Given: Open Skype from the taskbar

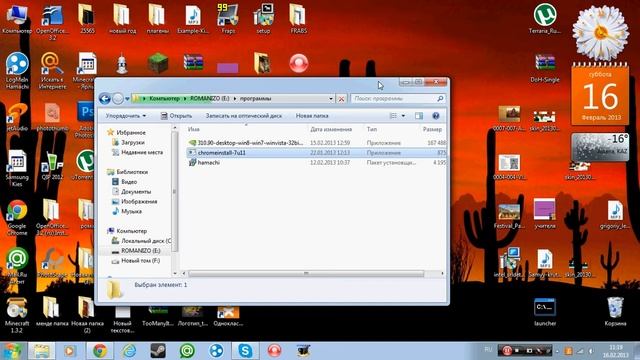Looking at the screenshot, I should pos(245,351).
